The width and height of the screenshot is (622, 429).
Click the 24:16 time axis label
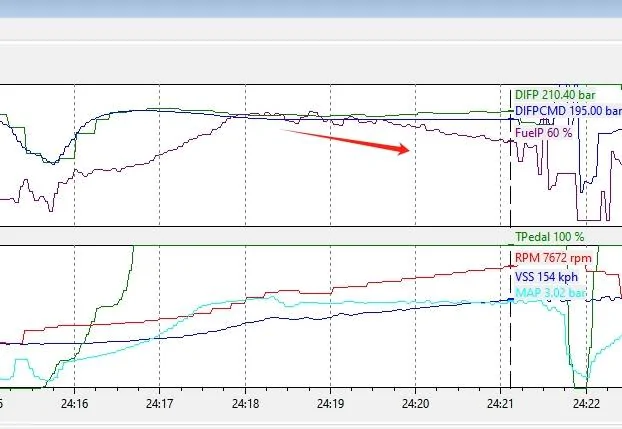[74, 404]
